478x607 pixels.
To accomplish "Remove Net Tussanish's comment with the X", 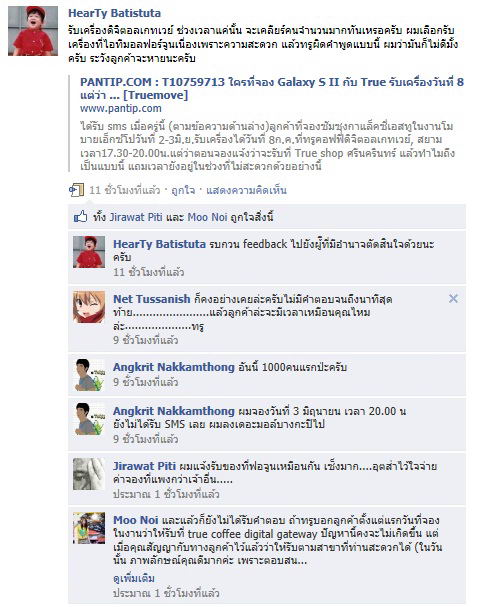I will (x=453, y=298).
